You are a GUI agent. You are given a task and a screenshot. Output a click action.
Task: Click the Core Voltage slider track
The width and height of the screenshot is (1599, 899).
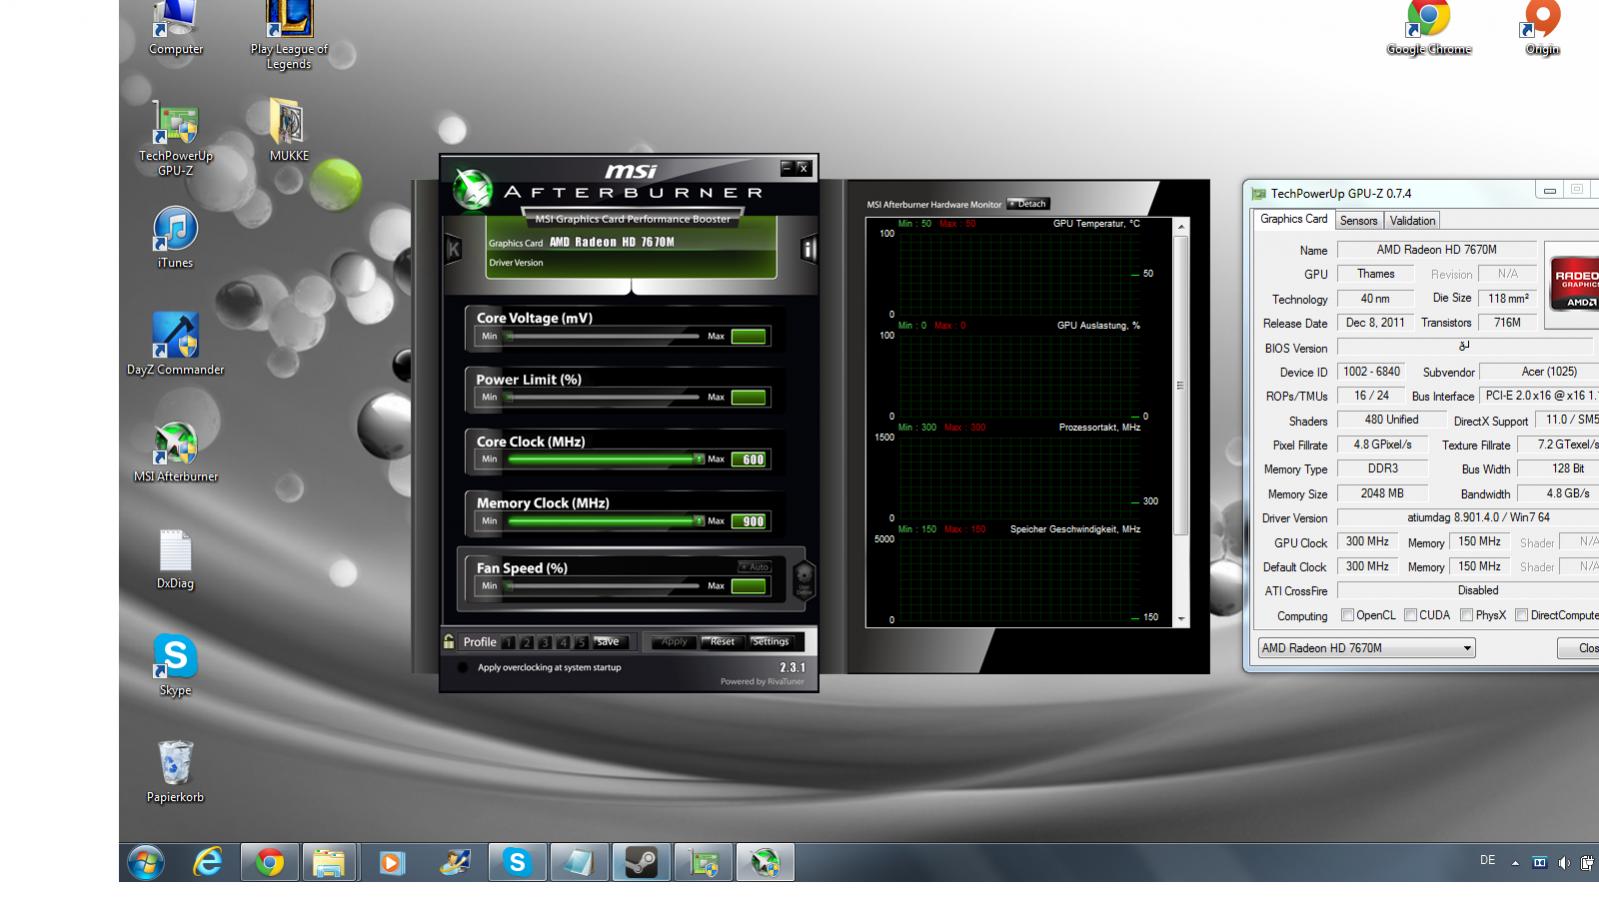[x=603, y=336]
